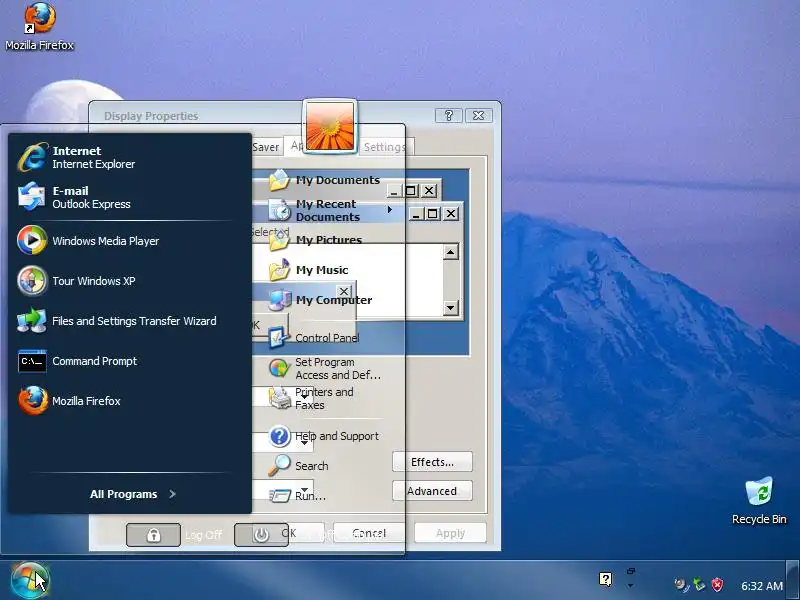This screenshot has height=600, width=800.
Task: Open the Recycle Bin desktop icon
Action: click(x=759, y=501)
